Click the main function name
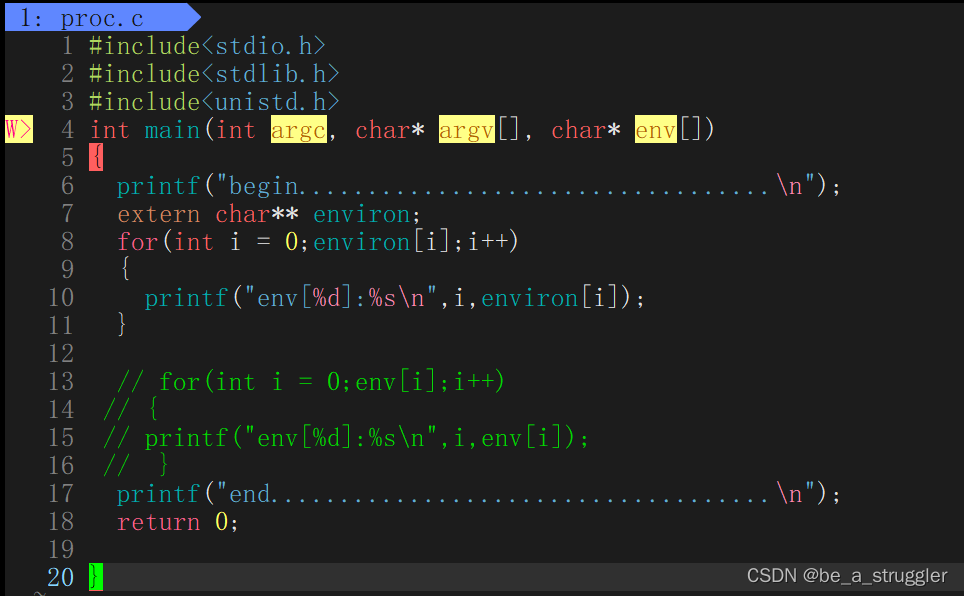Image resolution: width=964 pixels, height=596 pixels. [172, 130]
